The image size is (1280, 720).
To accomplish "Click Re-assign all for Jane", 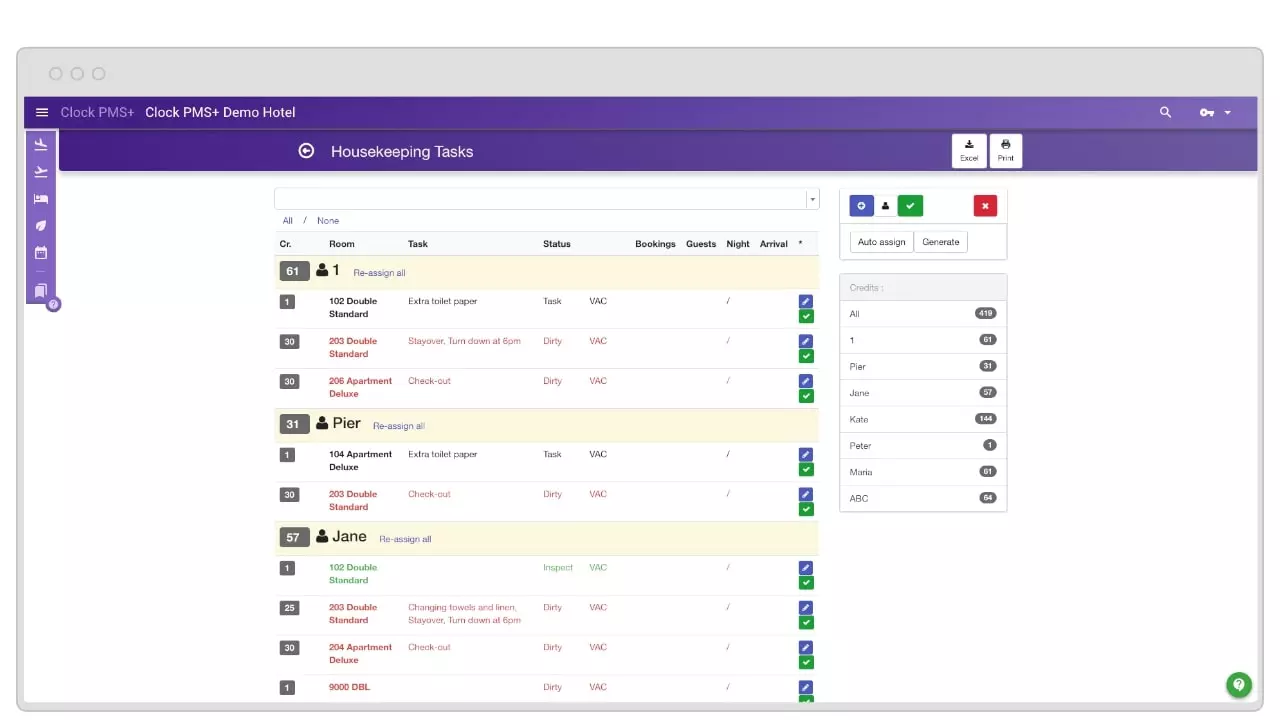I will (405, 539).
